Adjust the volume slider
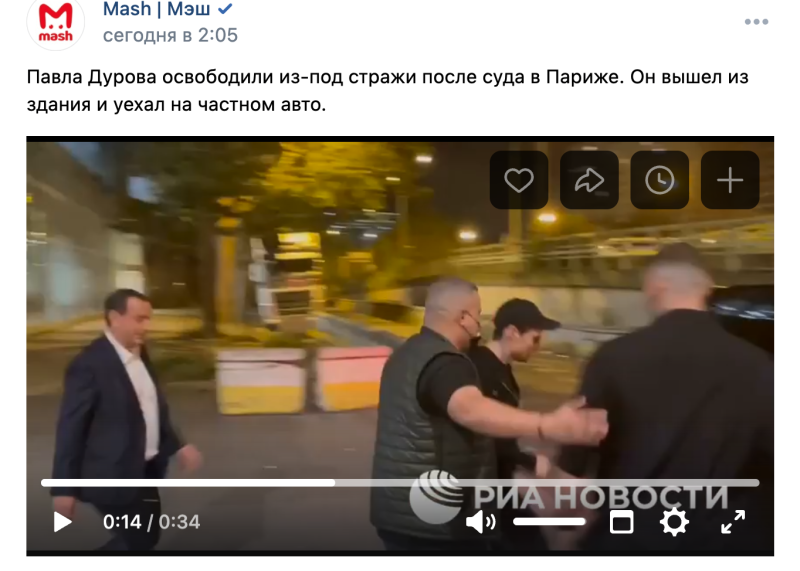 [x=549, y=522]
